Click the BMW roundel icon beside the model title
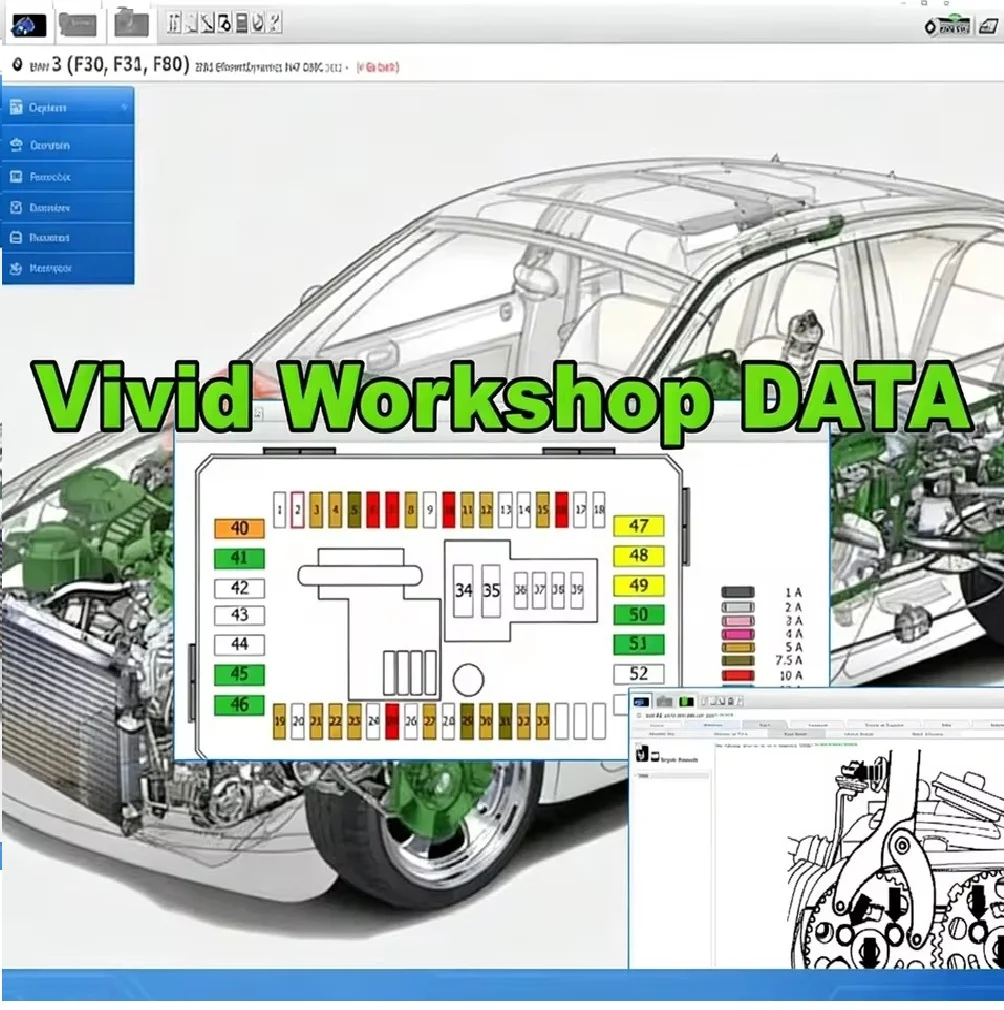Viewport: 1004px width, 1010px height. (18, 65)
